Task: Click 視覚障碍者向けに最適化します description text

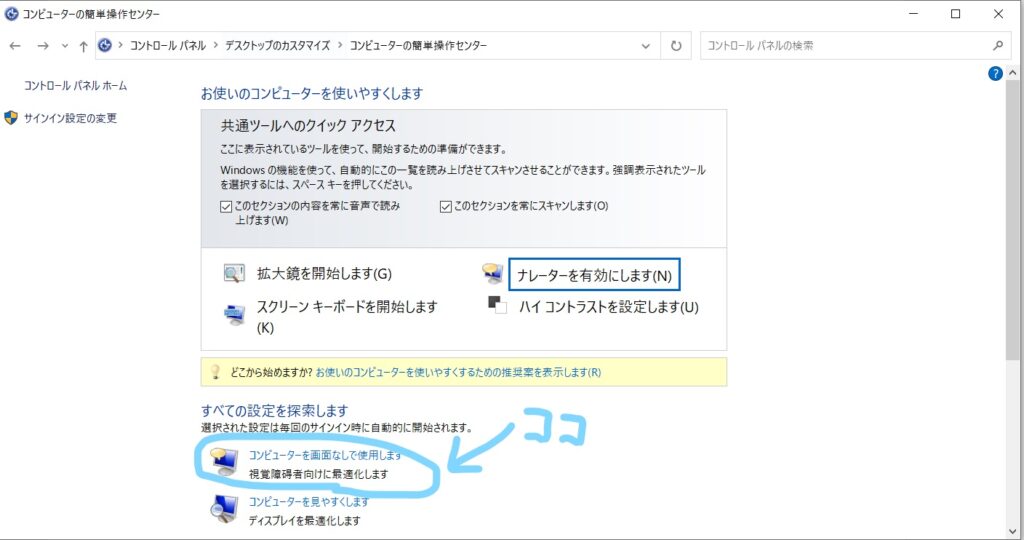Action: [x=318, y=474]
